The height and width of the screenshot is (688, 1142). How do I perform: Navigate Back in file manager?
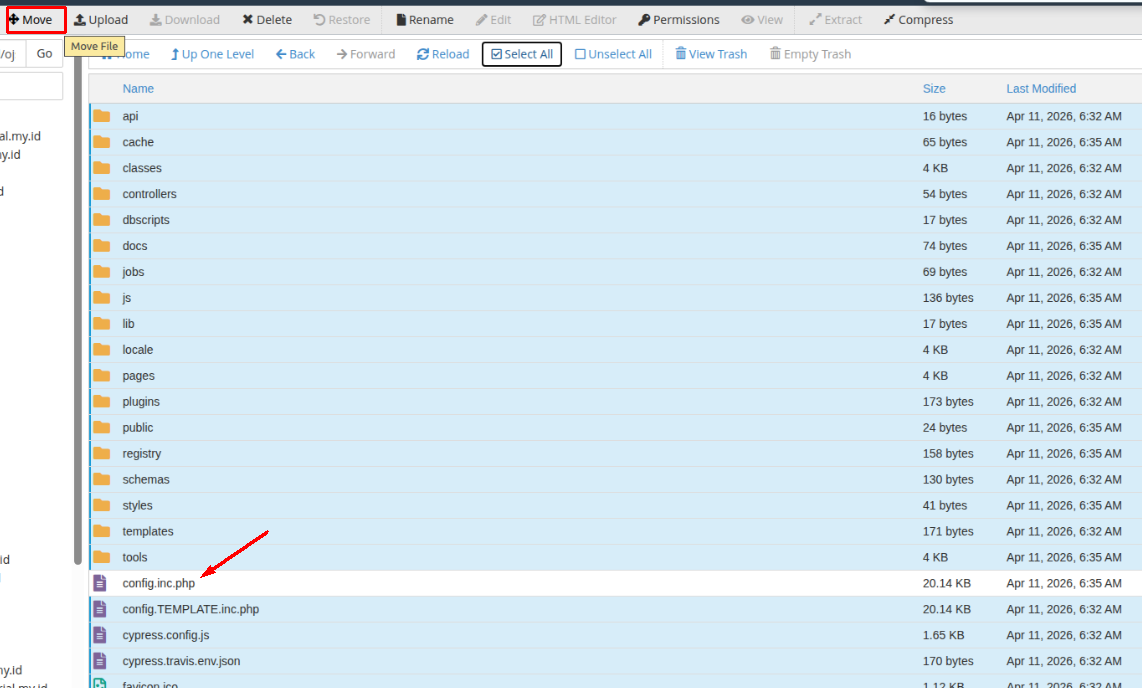click(x=295, y=54)
